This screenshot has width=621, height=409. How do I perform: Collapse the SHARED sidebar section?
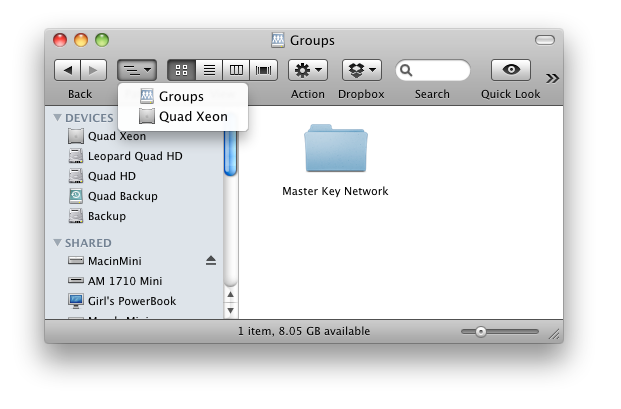click(x=58, y=243)
